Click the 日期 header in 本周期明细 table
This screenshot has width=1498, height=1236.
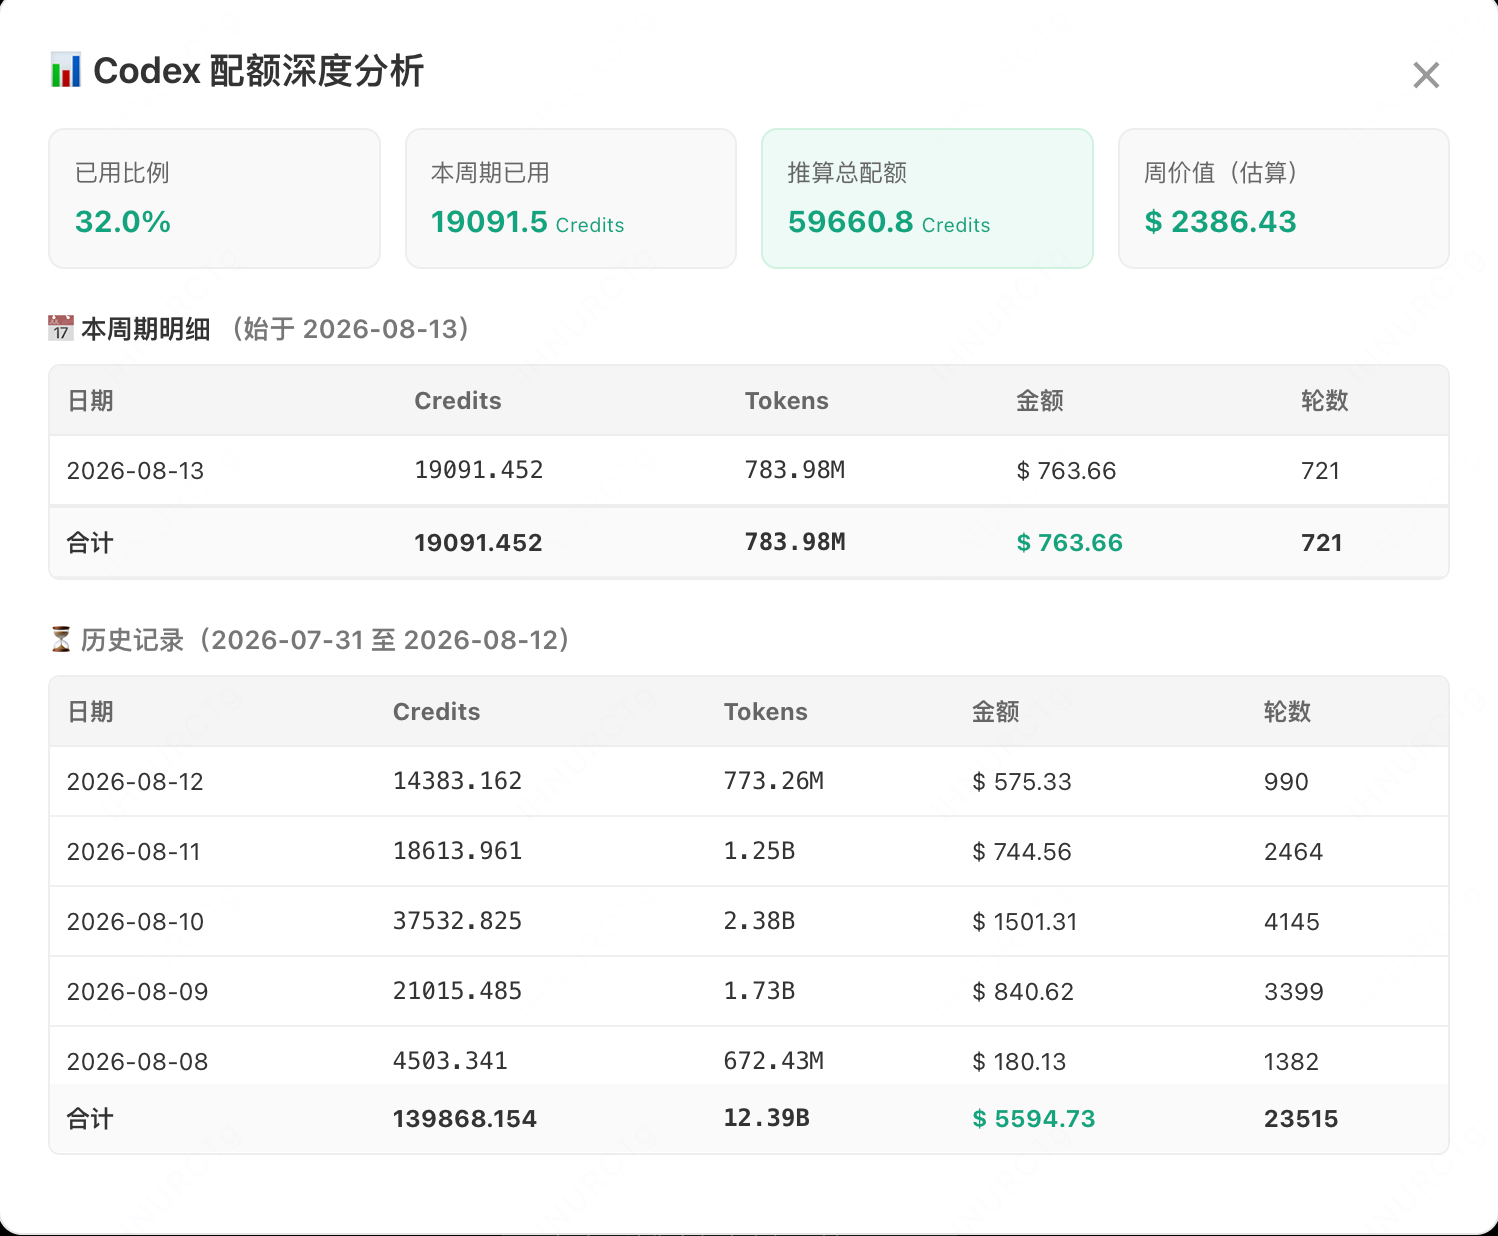coord(90,401)
